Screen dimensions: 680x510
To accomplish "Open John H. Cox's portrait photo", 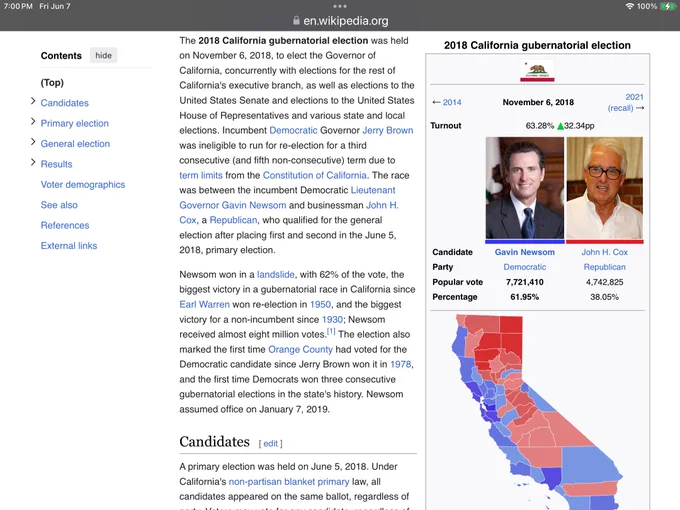I will (x=605, y=188).
